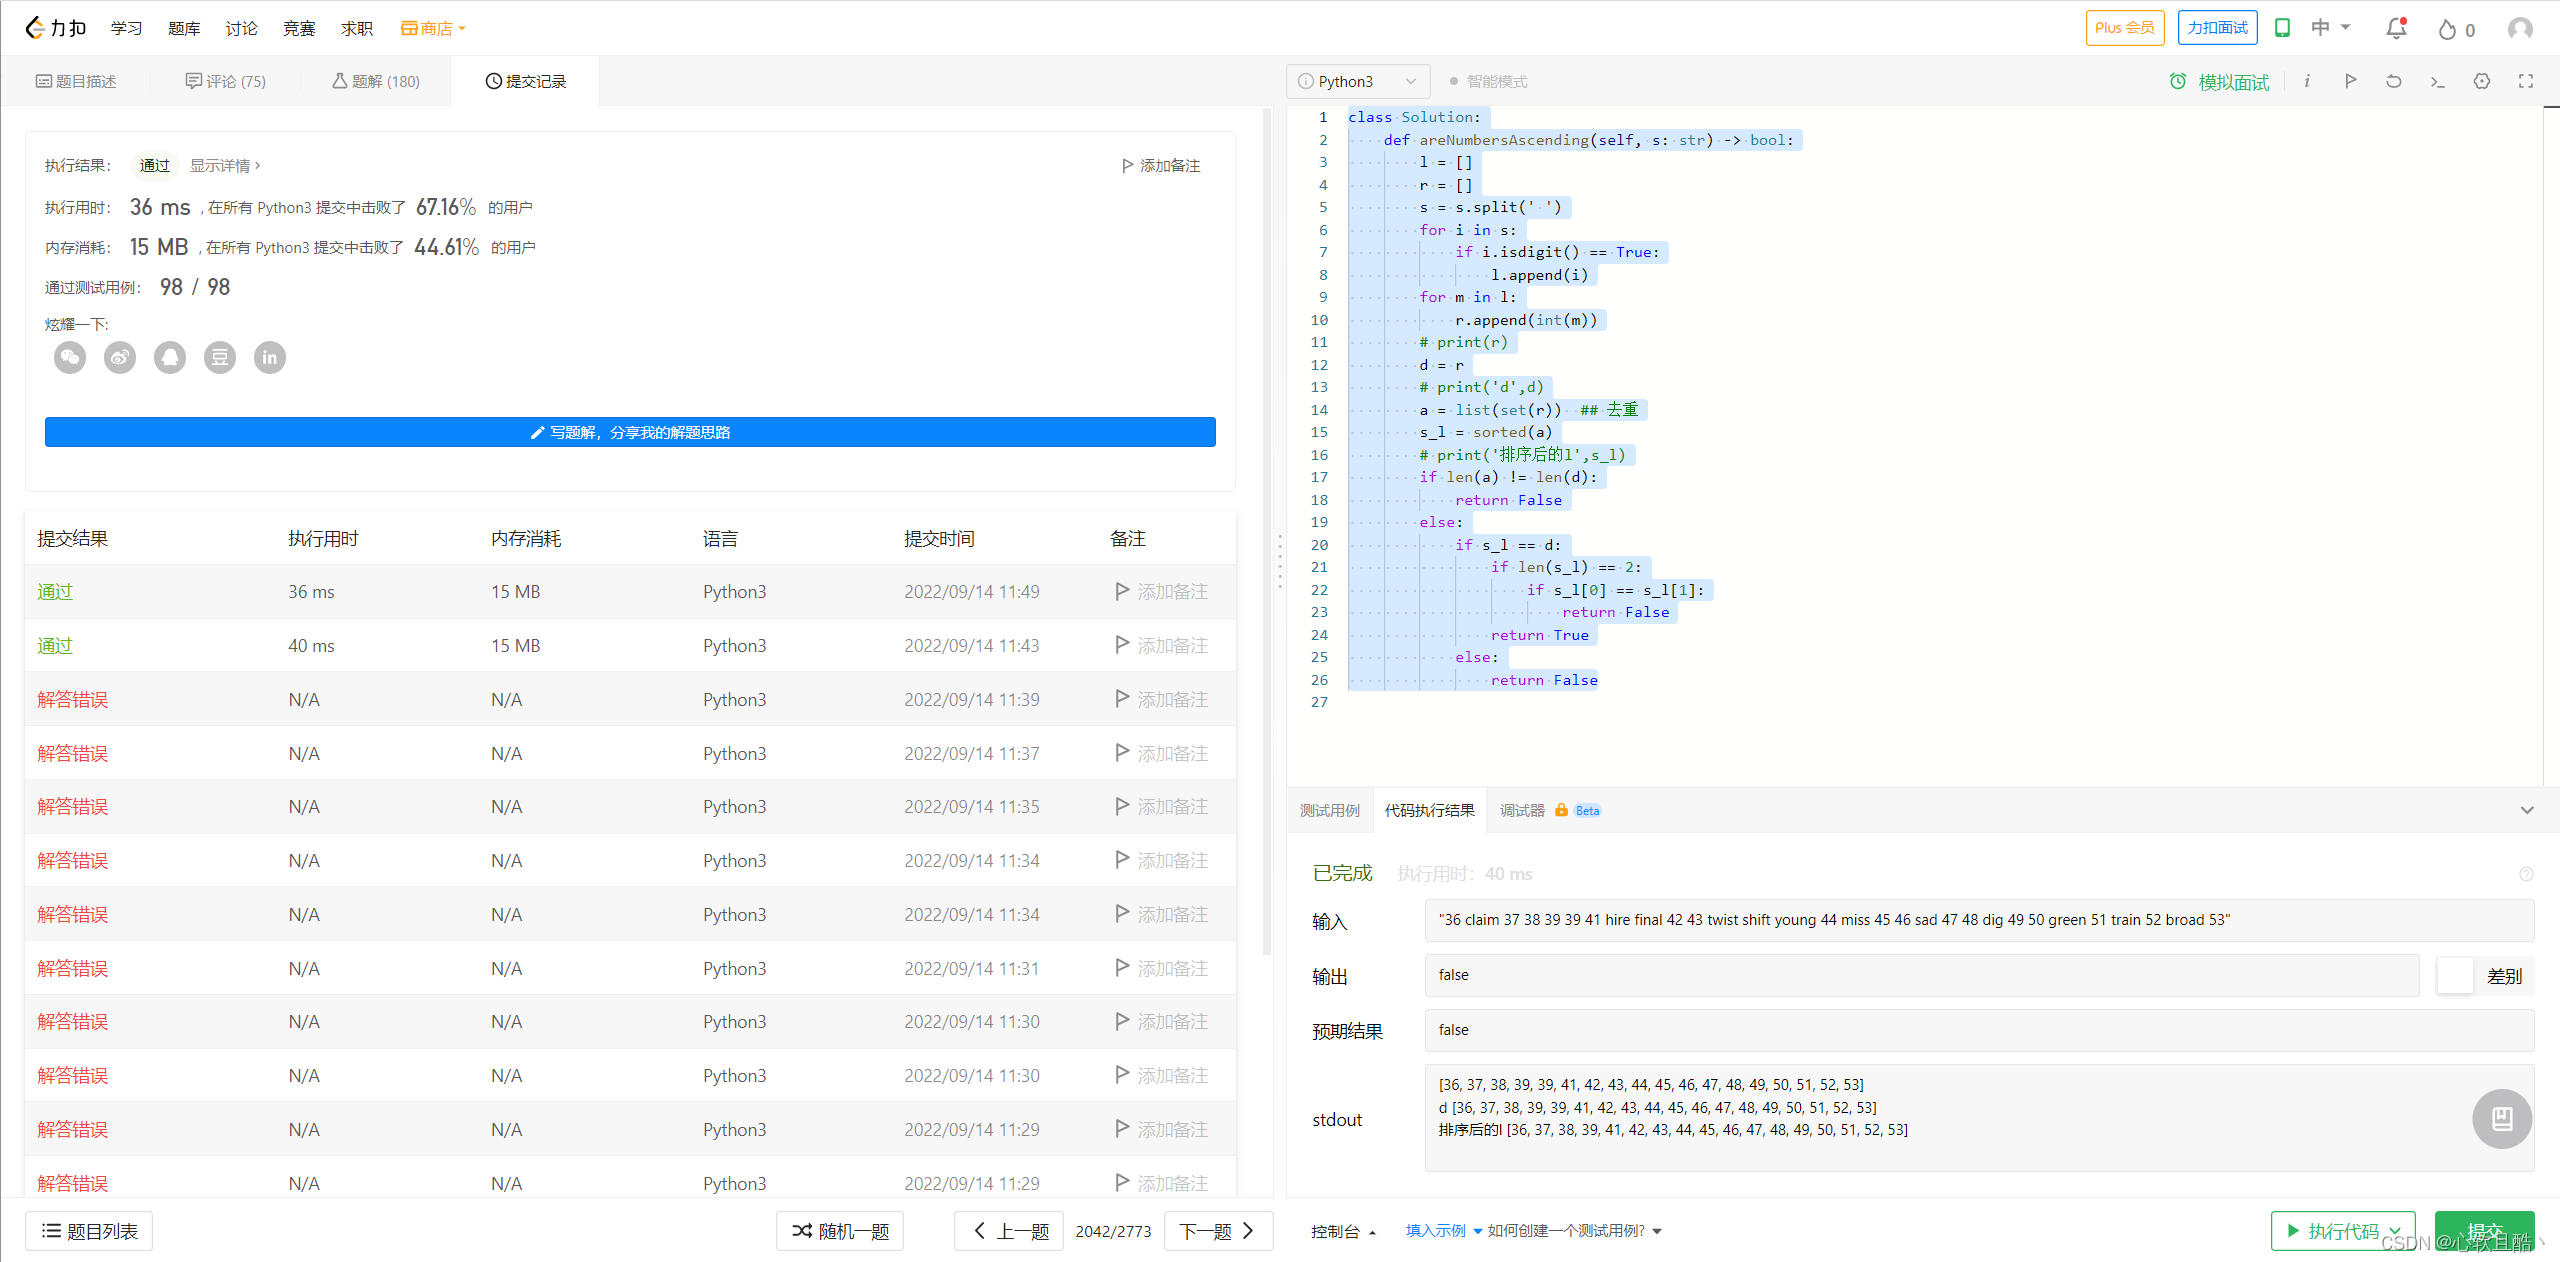Screen dimensions: 2560x1262
Task: Click the 输入 test input field
Action: (1978, 920)
